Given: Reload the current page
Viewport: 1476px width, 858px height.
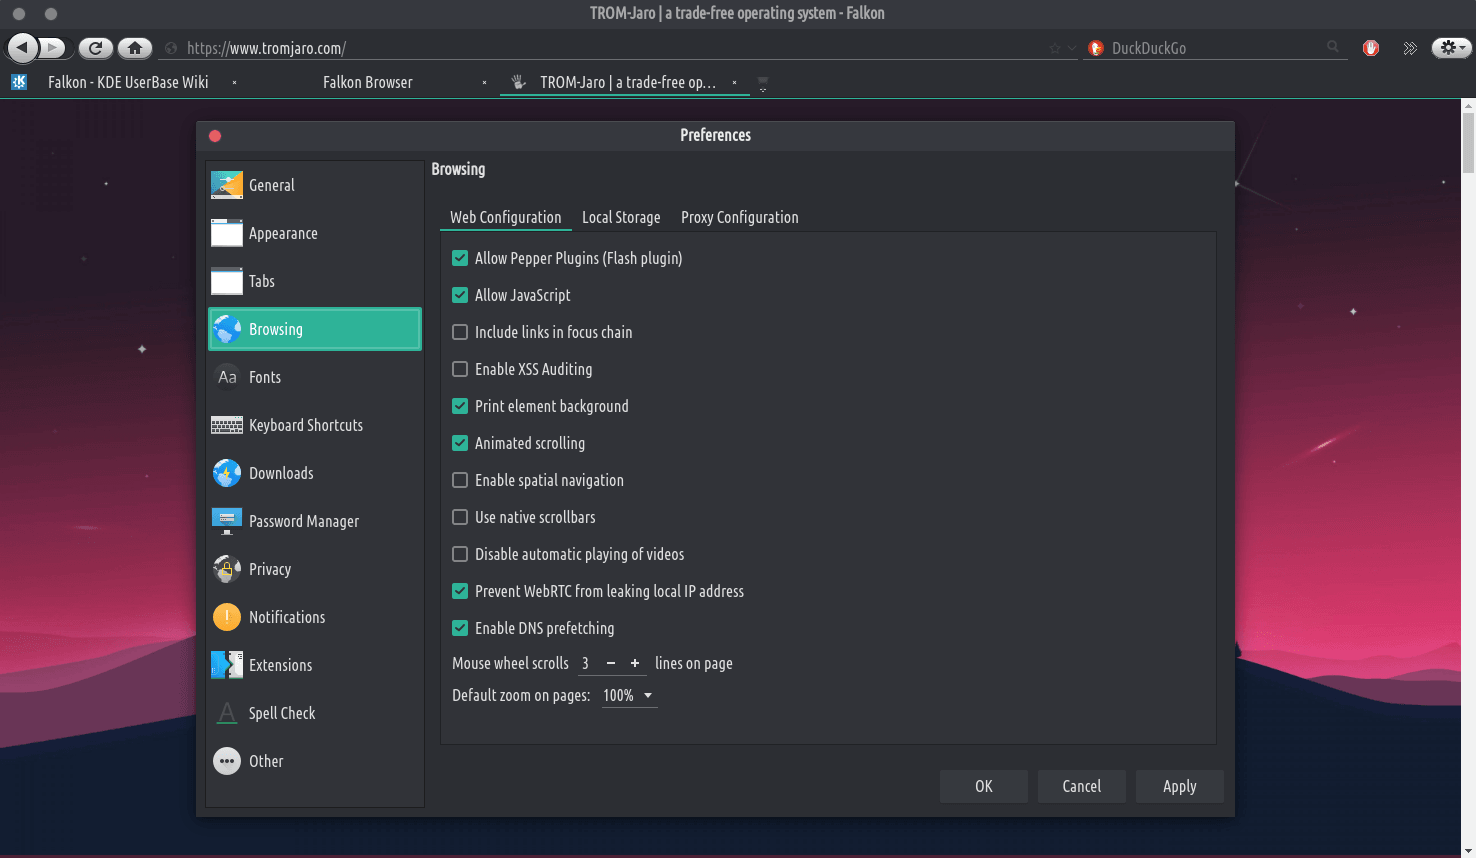Looking at the screenshot, I should pos(95,47).
